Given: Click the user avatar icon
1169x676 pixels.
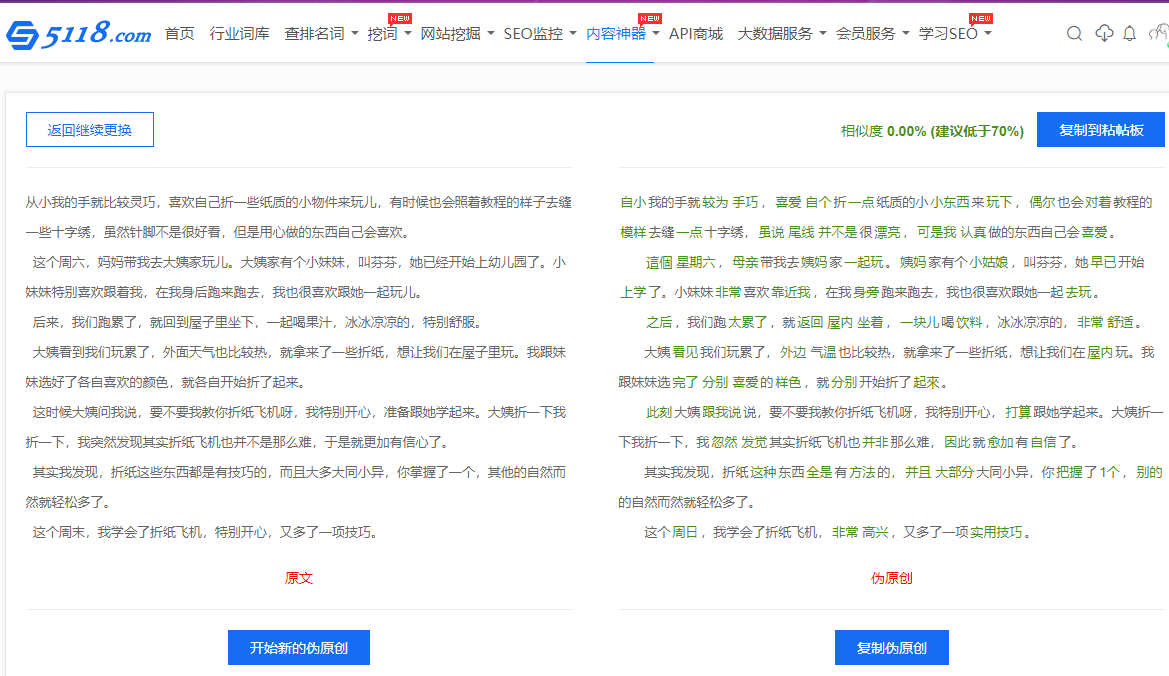Looking at the screenshot, I should pyautogui.click(x=1158, y=34).
